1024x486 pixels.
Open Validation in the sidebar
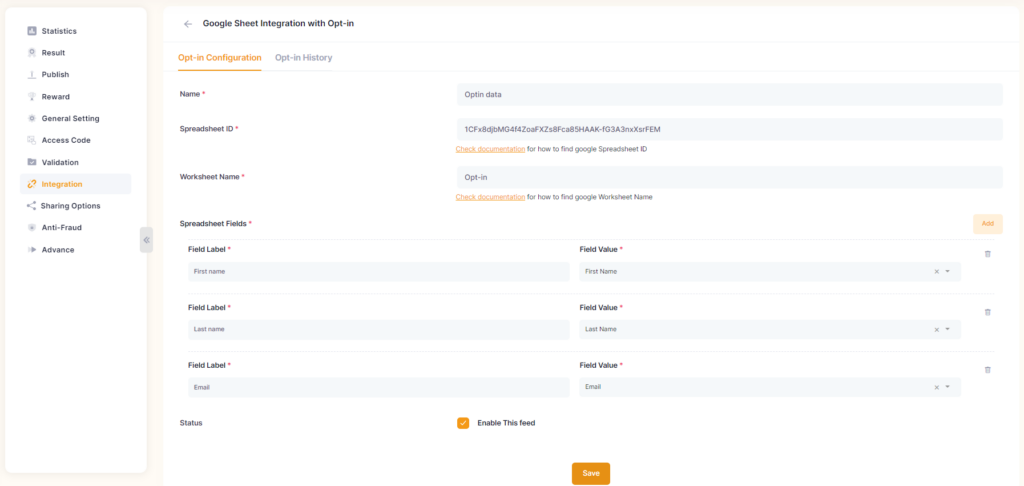click(60, 162)
